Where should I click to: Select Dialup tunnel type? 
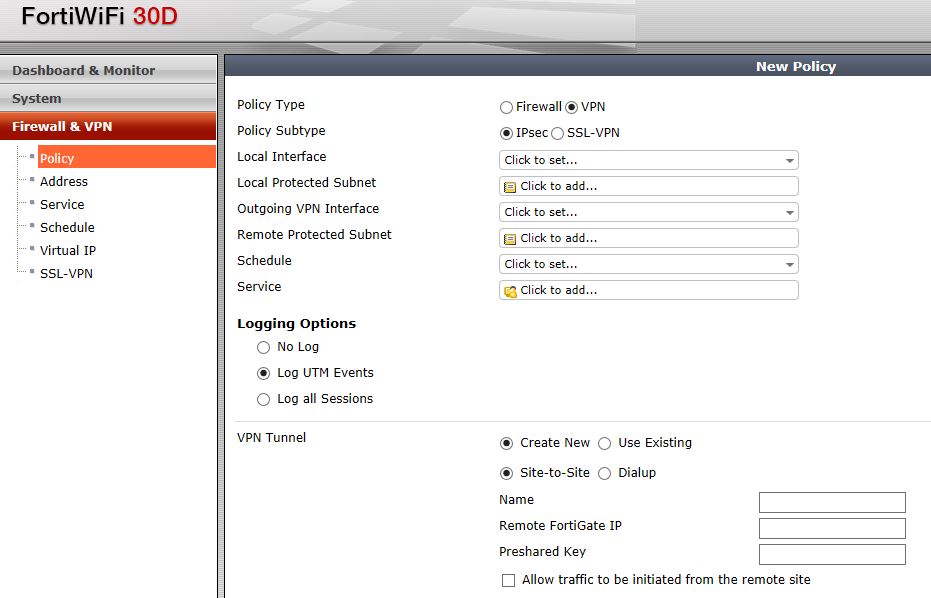click(604, 473)
